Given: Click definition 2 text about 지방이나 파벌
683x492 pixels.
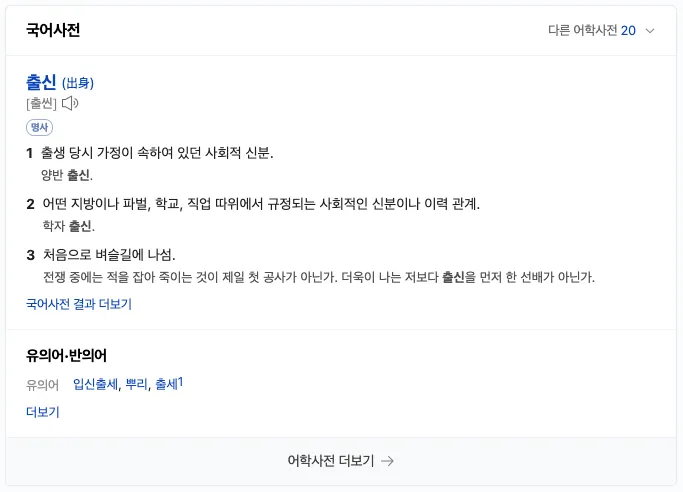Looking at the screenshot, I should (x=261, y=204).
